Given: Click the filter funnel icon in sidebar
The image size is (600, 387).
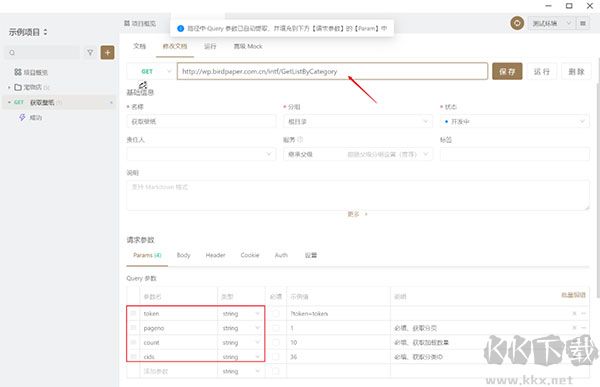Looking at the screenshot, I should [x=90, y=52].
